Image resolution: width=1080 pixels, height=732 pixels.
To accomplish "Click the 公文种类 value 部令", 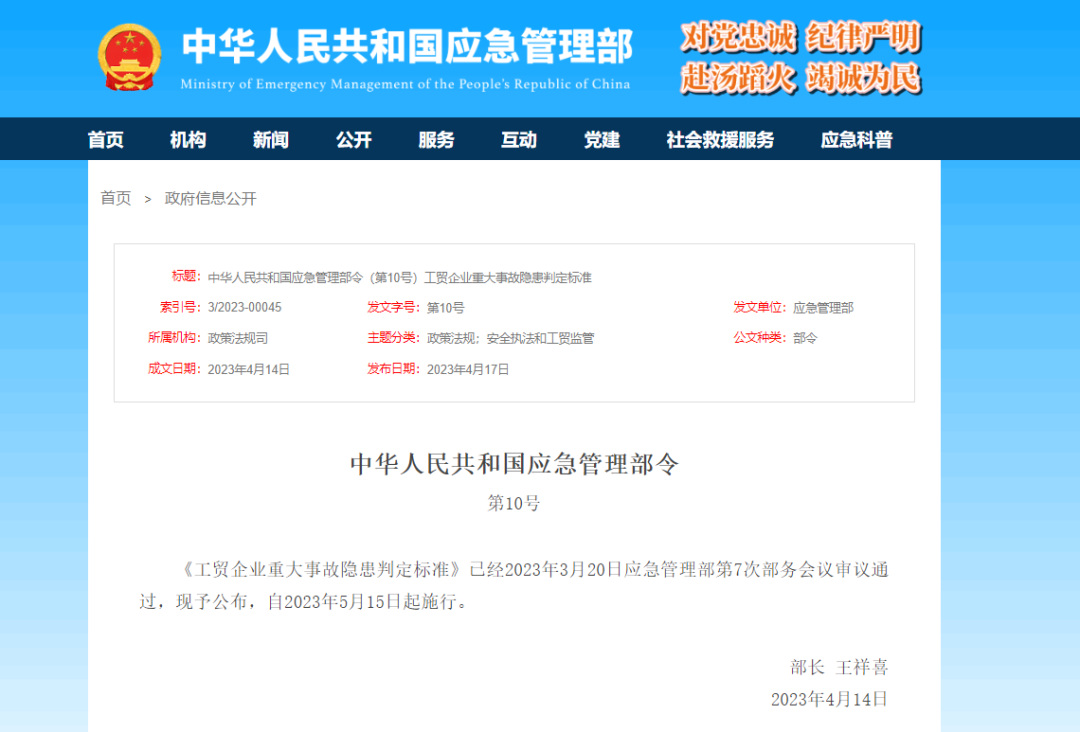I will click(x=805, y=338).
